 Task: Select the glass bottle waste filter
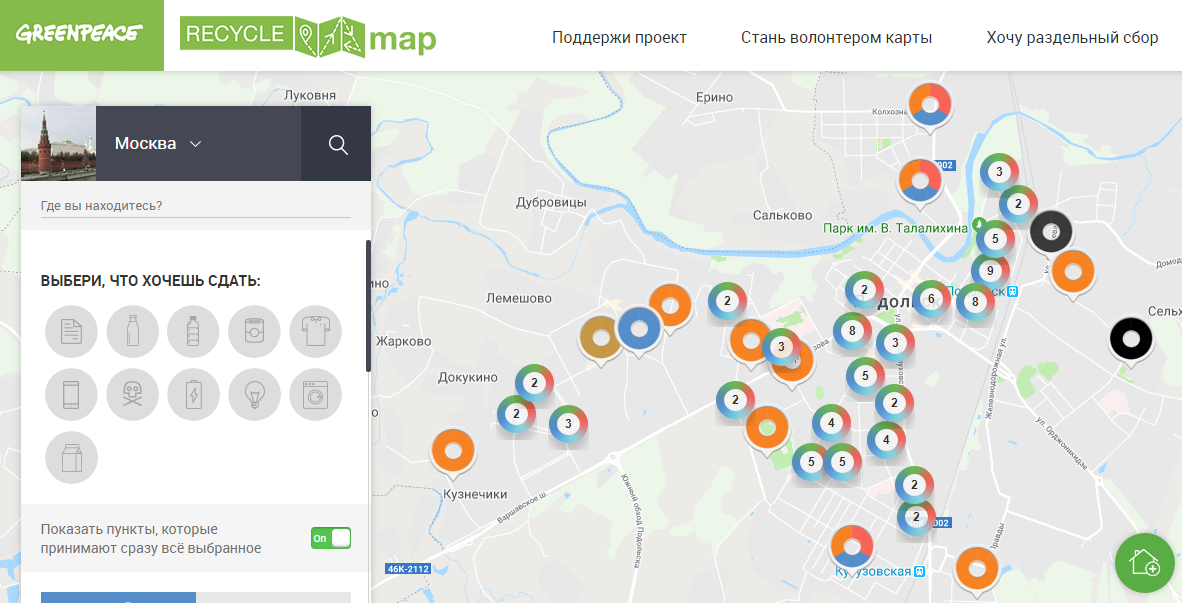tap(133, 331)
